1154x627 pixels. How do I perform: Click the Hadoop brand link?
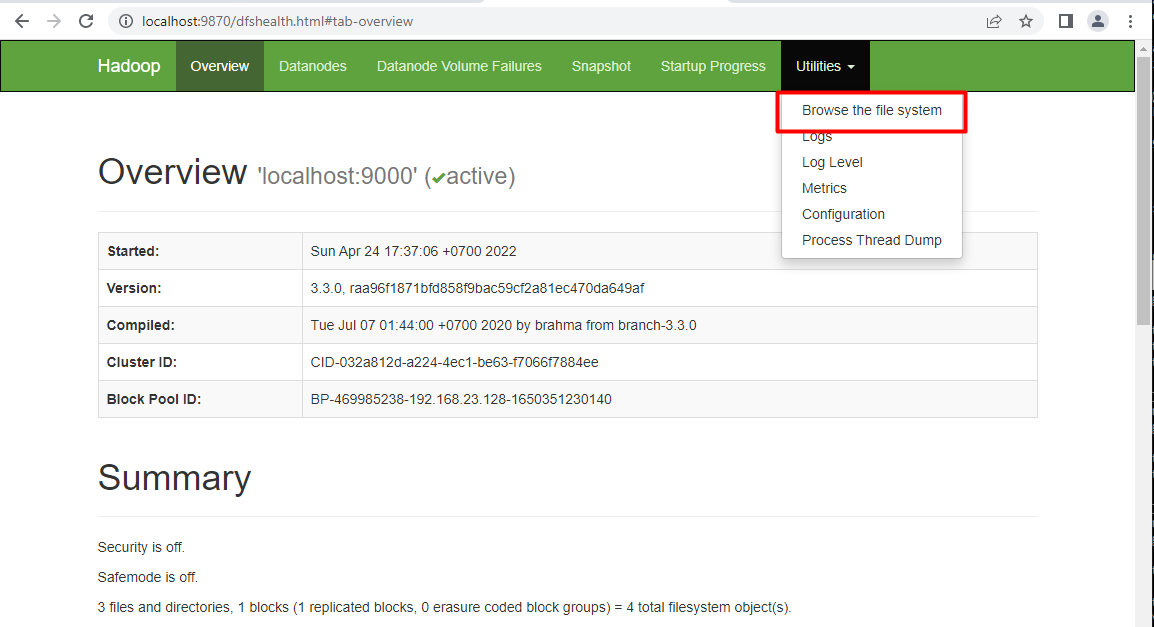click(129, 66)
